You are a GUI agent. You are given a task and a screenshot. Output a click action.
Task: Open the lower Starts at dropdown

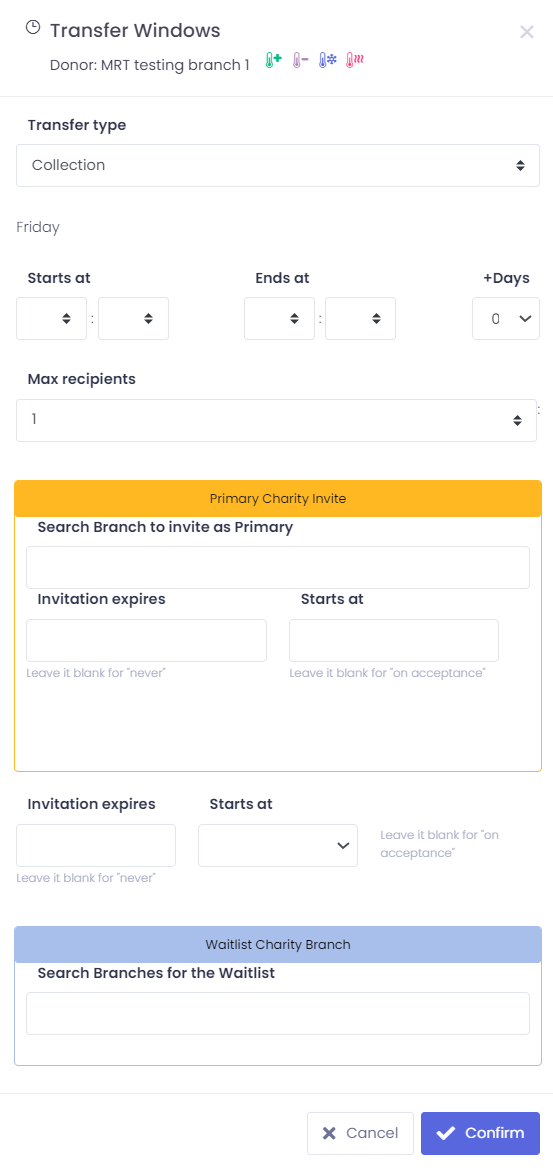click(x=278, y=845)
